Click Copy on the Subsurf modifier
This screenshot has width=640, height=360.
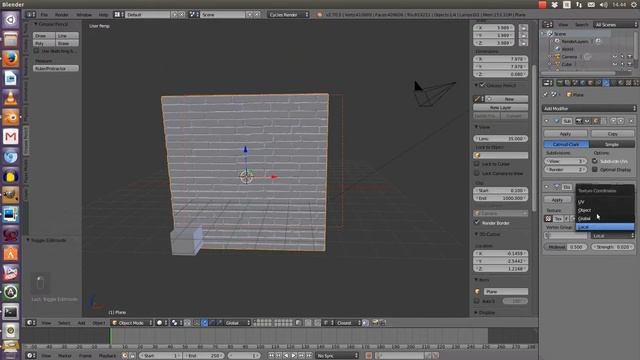pyautogui.click(x=612, y=133)
